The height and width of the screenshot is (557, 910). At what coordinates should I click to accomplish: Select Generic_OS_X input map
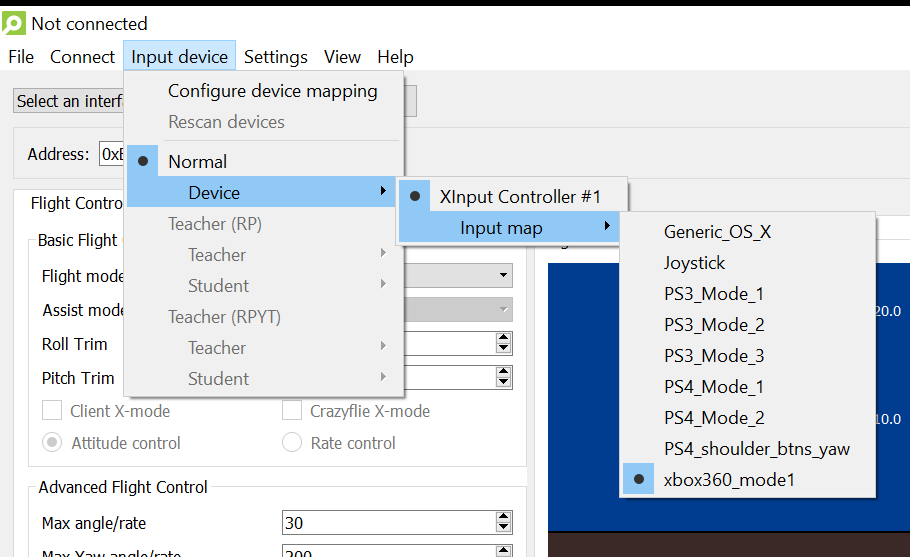click(x=717, y=232)
